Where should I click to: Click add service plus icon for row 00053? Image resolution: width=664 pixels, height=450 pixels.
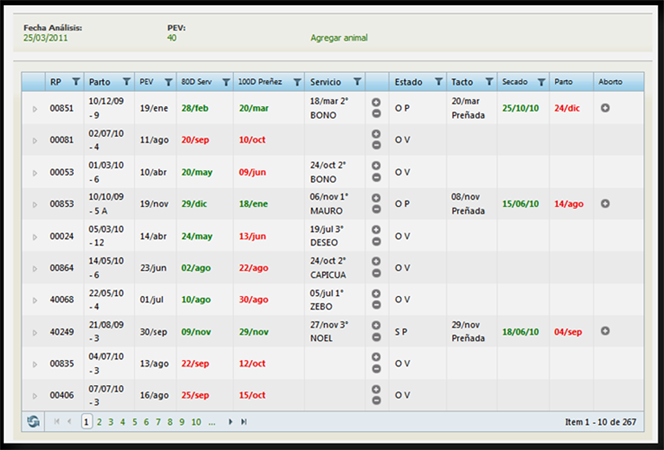(376, 166)
